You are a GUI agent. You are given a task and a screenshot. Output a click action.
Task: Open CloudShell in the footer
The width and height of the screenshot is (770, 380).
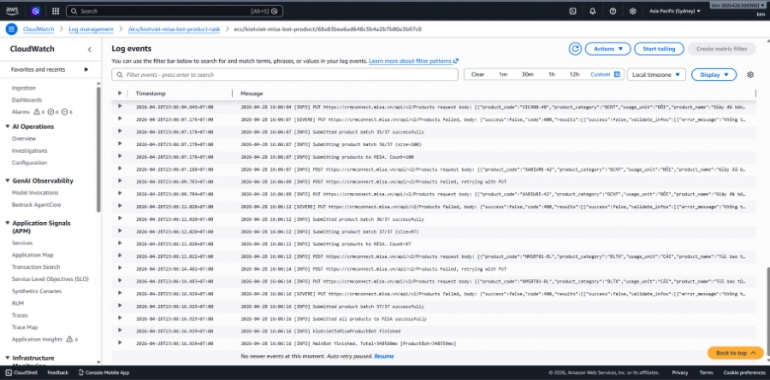pyautogui.click(x=21, y=373)
